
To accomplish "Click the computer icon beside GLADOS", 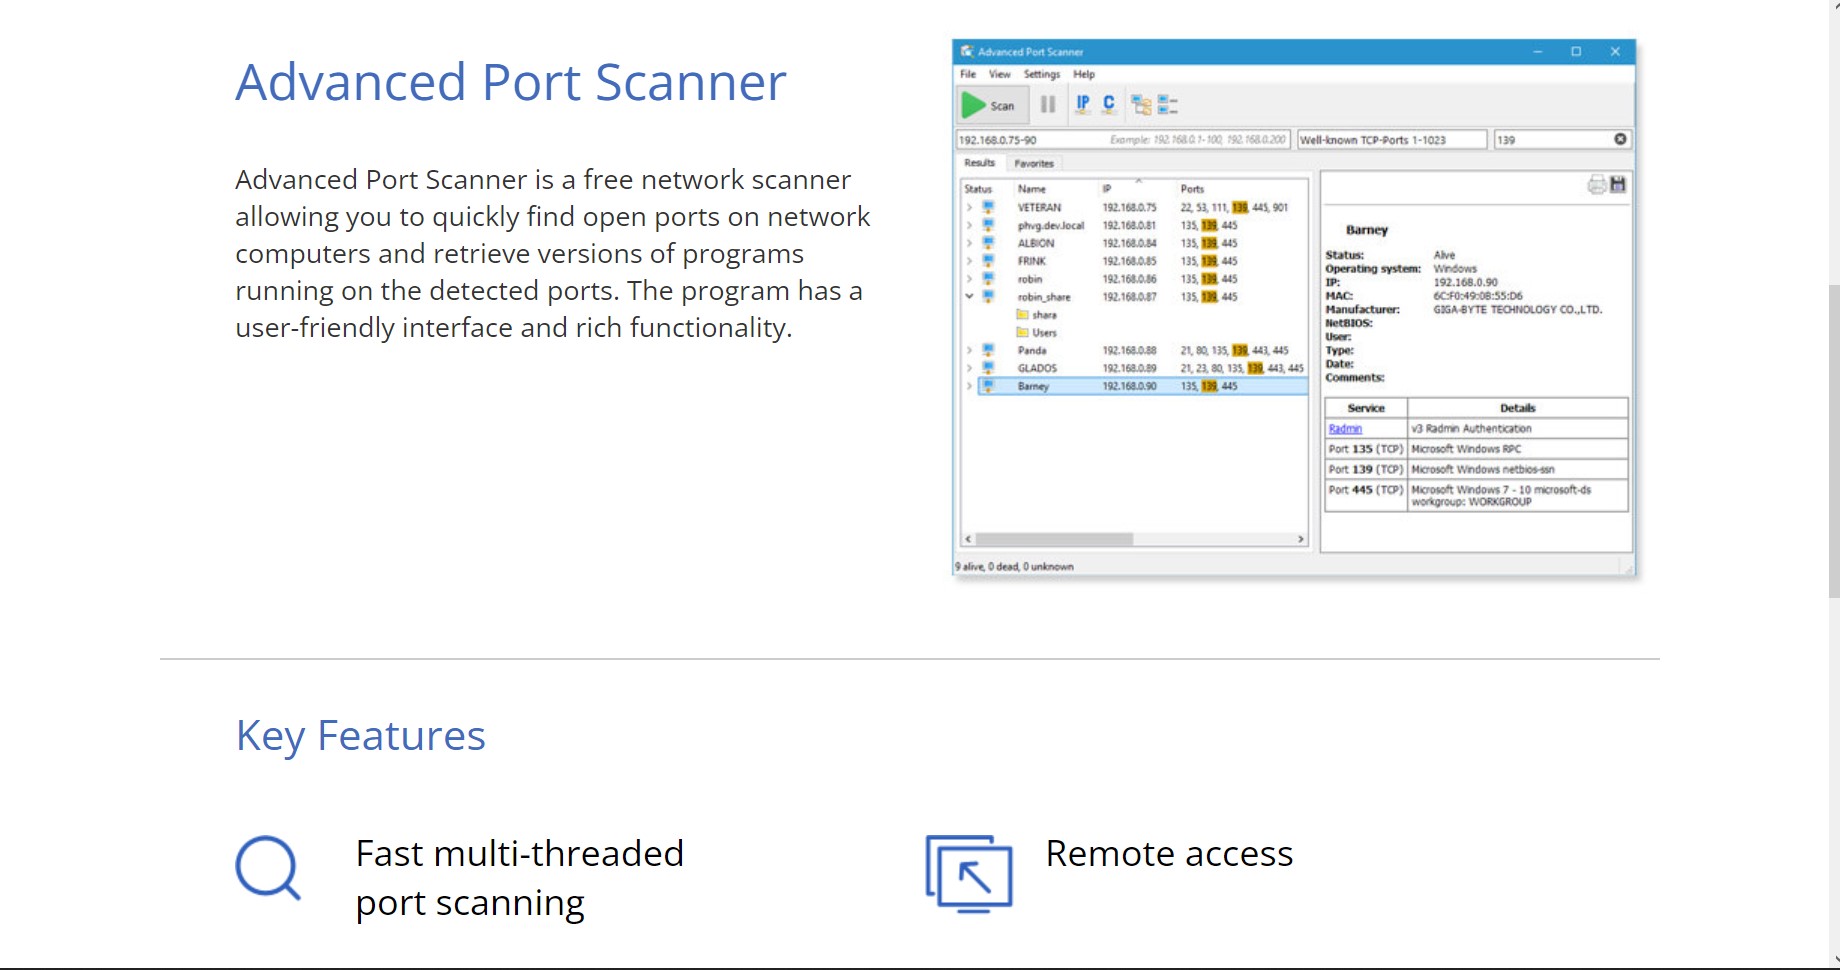I will [x=988, y=368].
